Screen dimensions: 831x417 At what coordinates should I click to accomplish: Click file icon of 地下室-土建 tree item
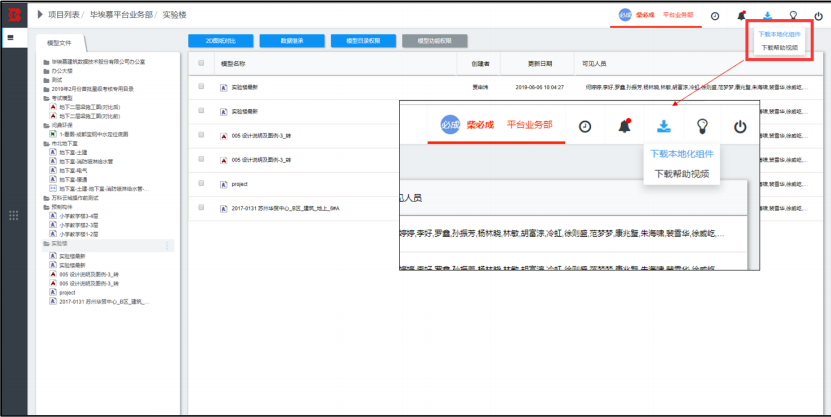53,152
